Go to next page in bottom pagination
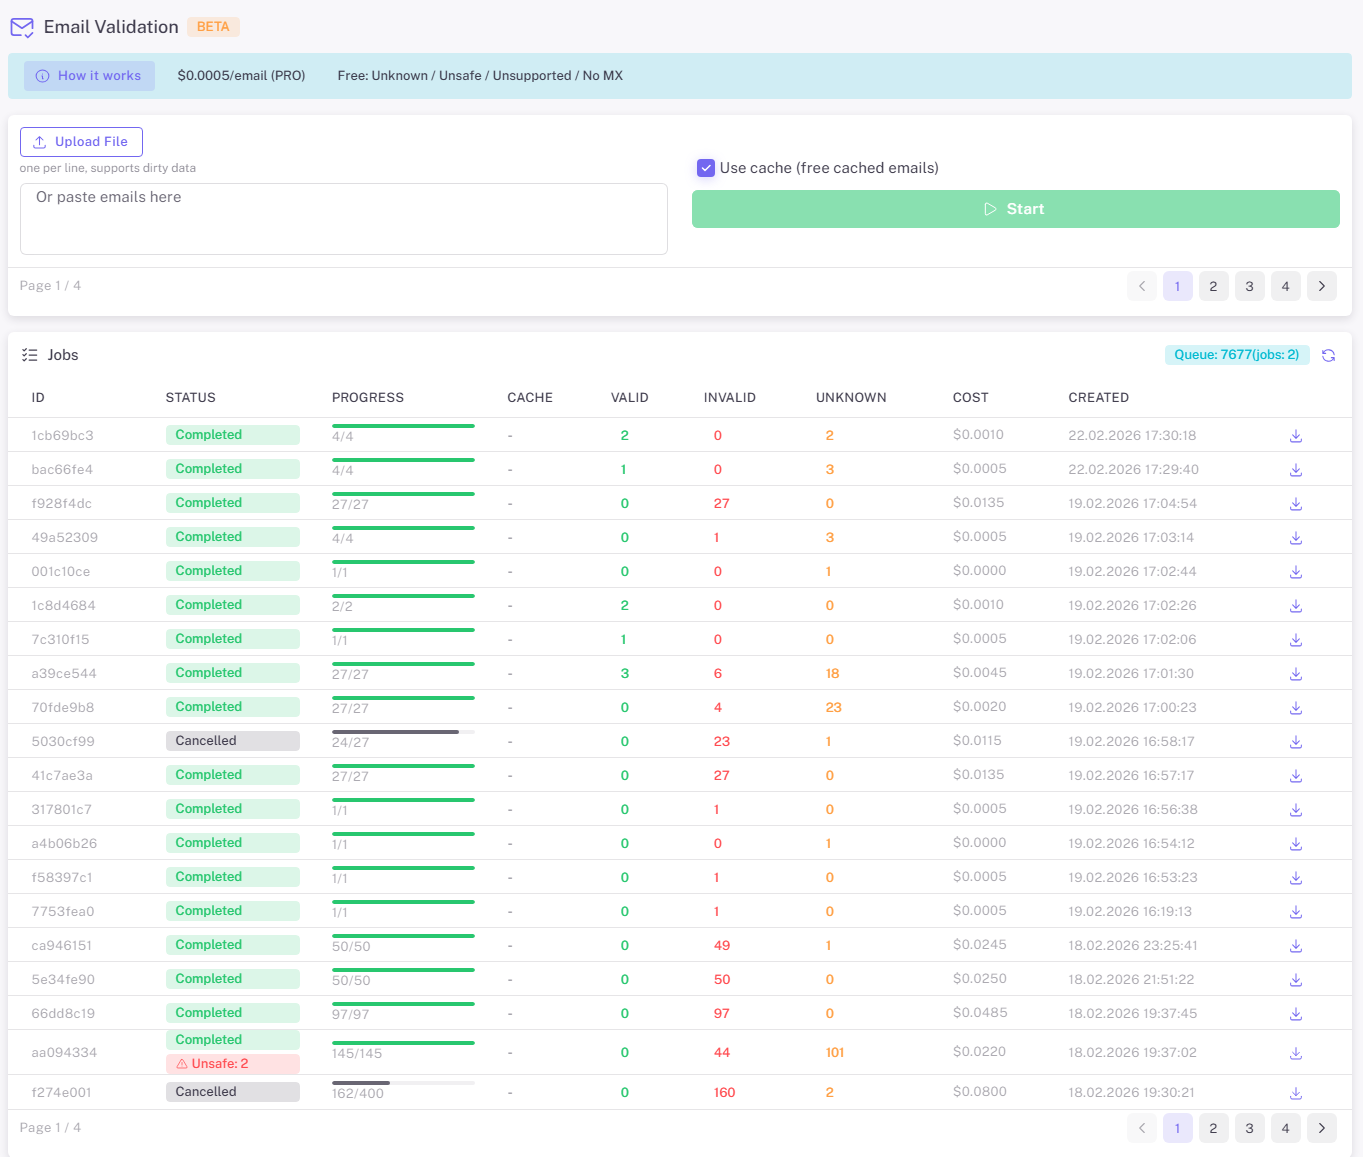 click(1321, 1128)
